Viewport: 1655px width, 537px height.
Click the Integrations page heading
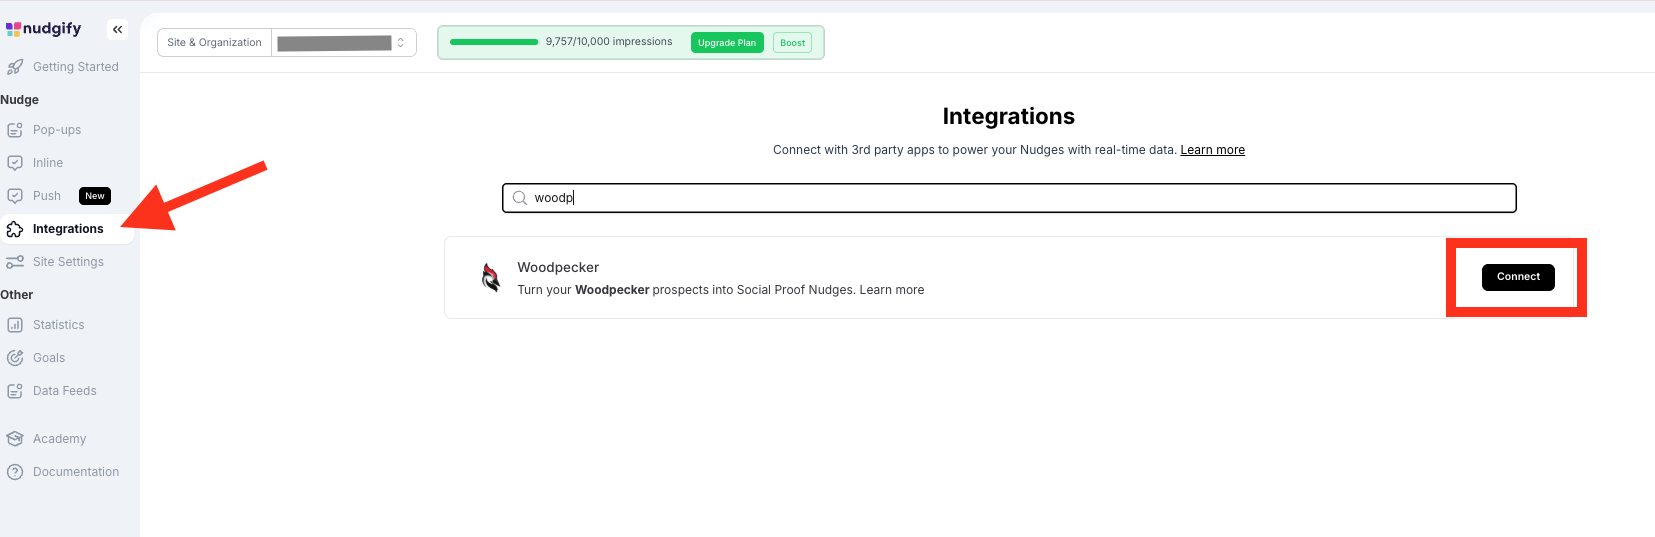[1008, 116]
